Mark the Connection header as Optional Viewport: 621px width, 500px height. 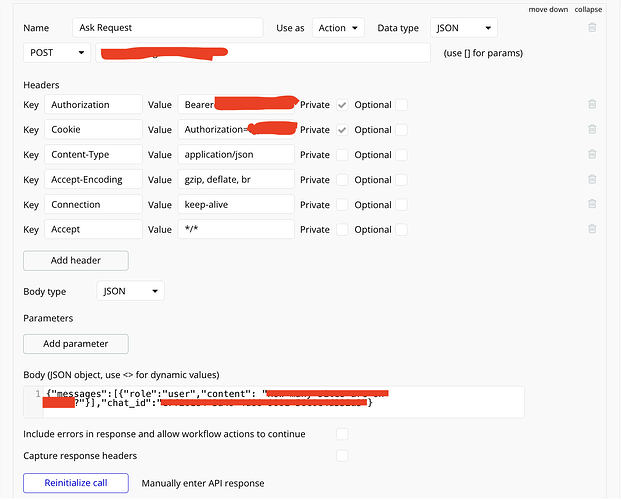click(x=401, y=205)
